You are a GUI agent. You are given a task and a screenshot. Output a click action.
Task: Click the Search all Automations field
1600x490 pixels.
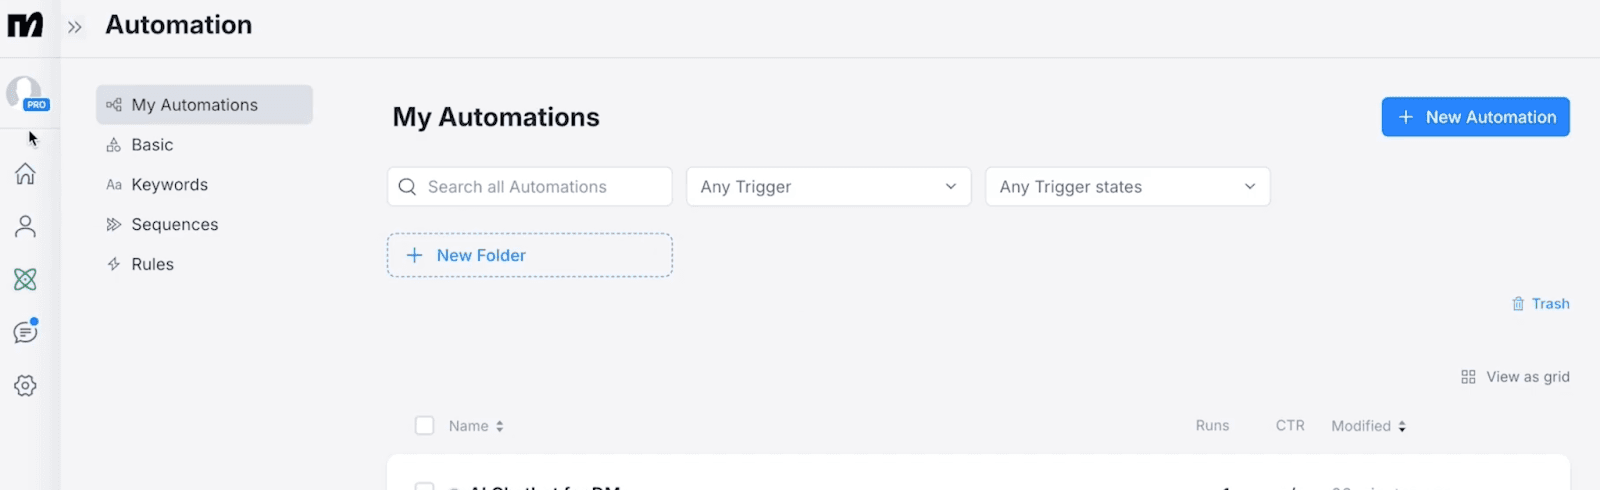tap(529, 187)
